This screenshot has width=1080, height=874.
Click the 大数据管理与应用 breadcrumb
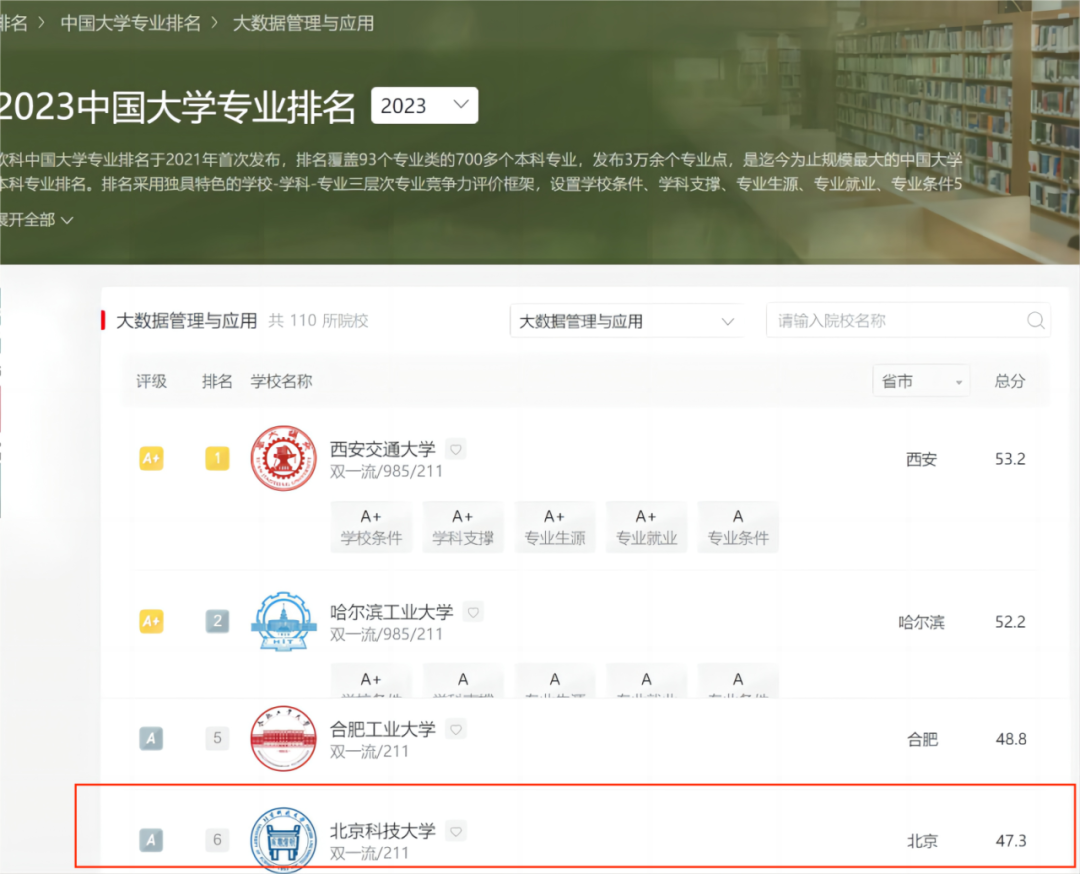point(303,23)
